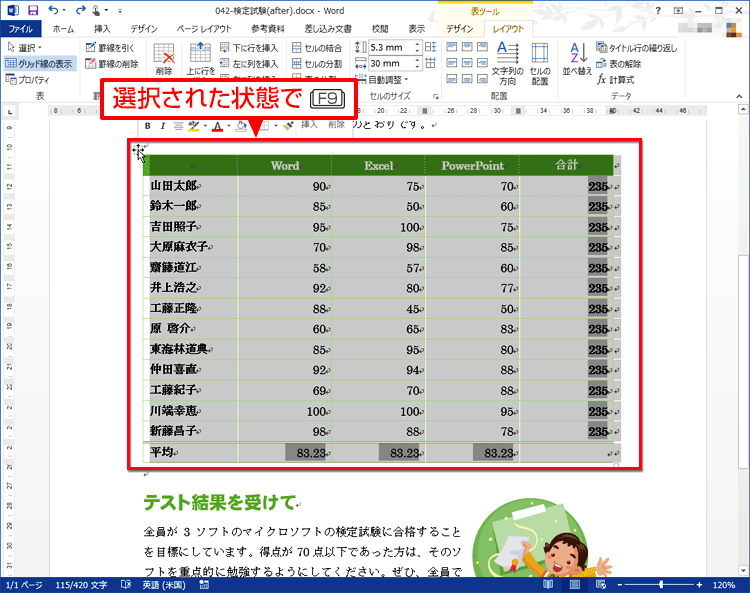The width and height of the screenshot is (750, 593).
Task: Switch to the 挿入 ribbon tab
Action: pyautogui.click(x=102, y=29)
